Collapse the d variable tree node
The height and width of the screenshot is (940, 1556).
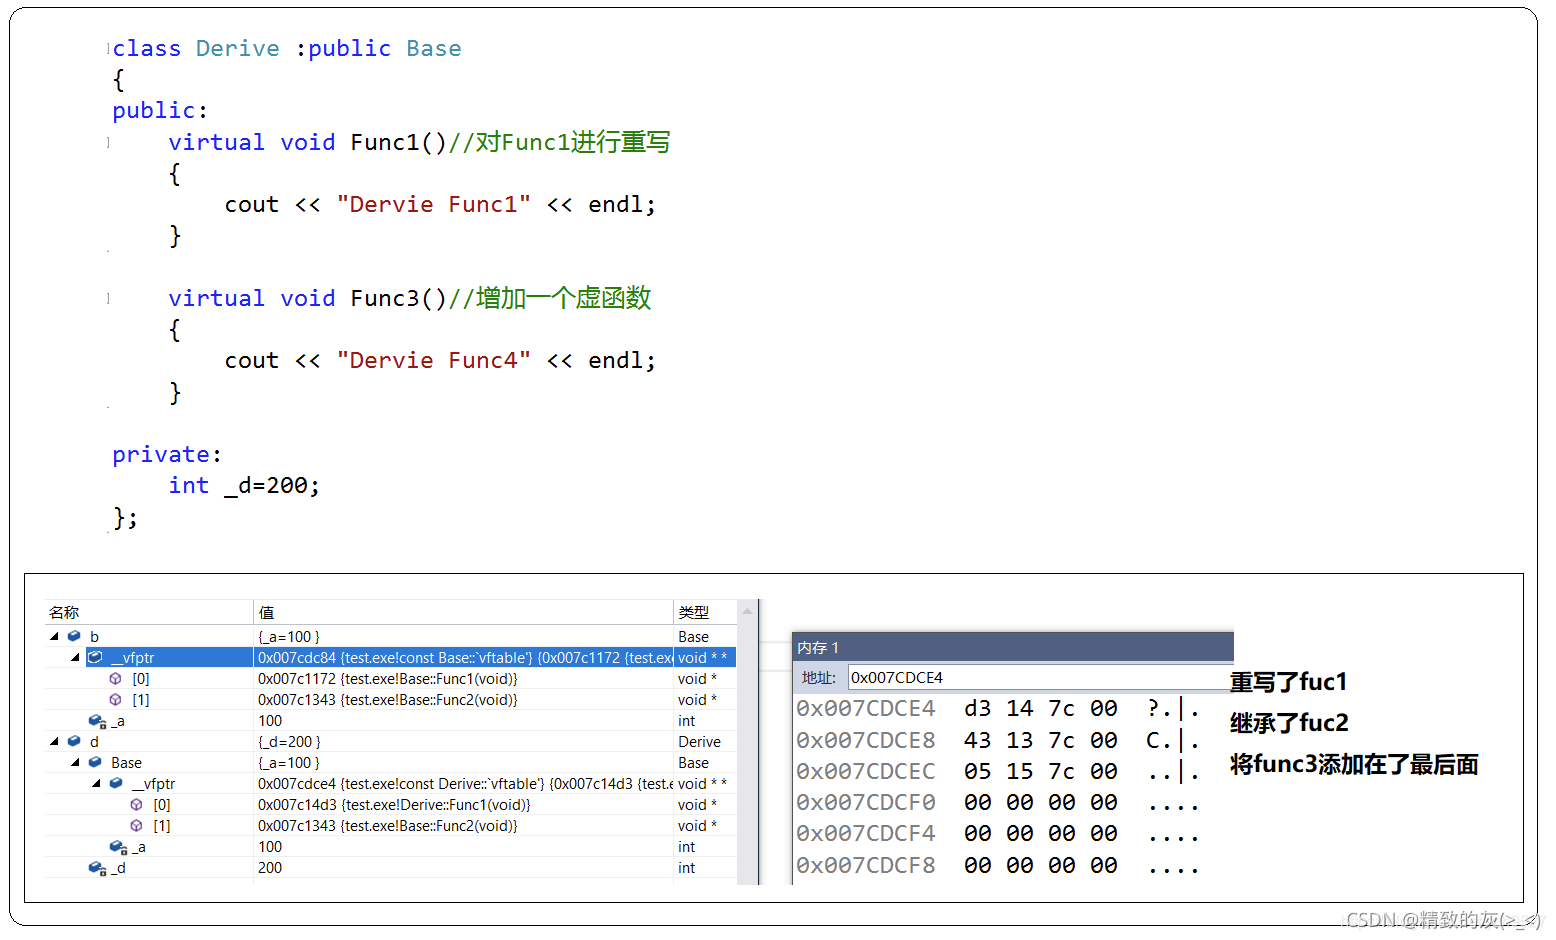tap(54, 741)
